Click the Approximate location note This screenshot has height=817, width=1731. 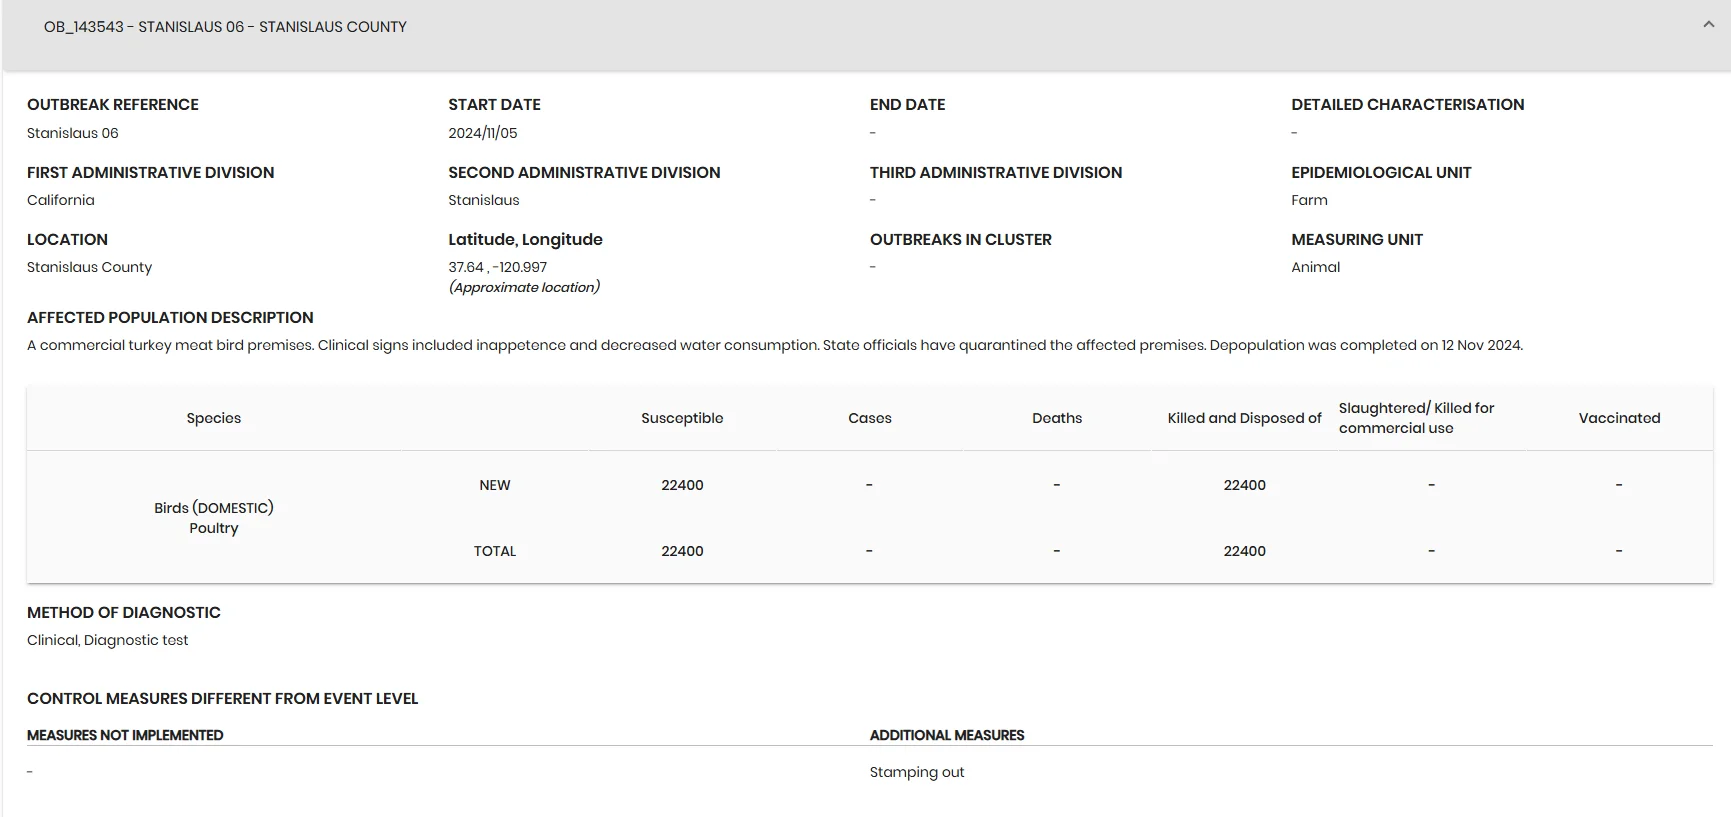[524, 287]
